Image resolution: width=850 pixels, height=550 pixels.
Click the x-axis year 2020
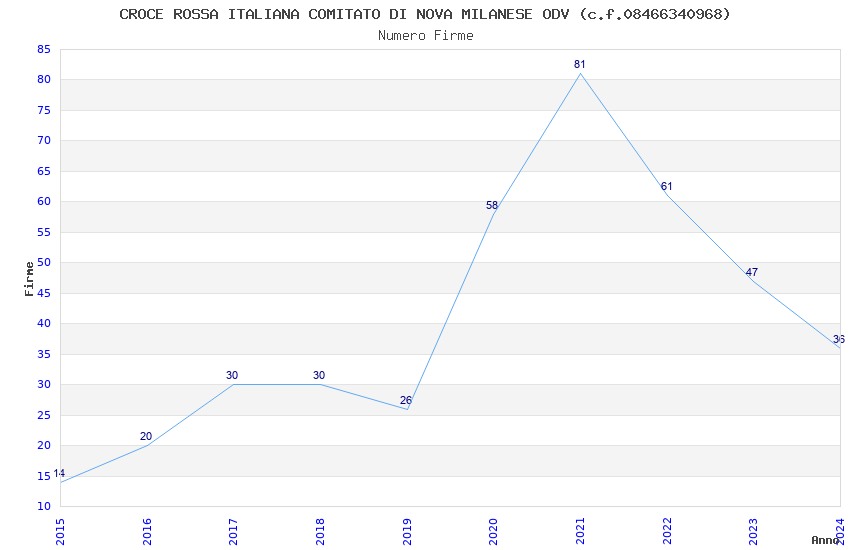point(493,532)
